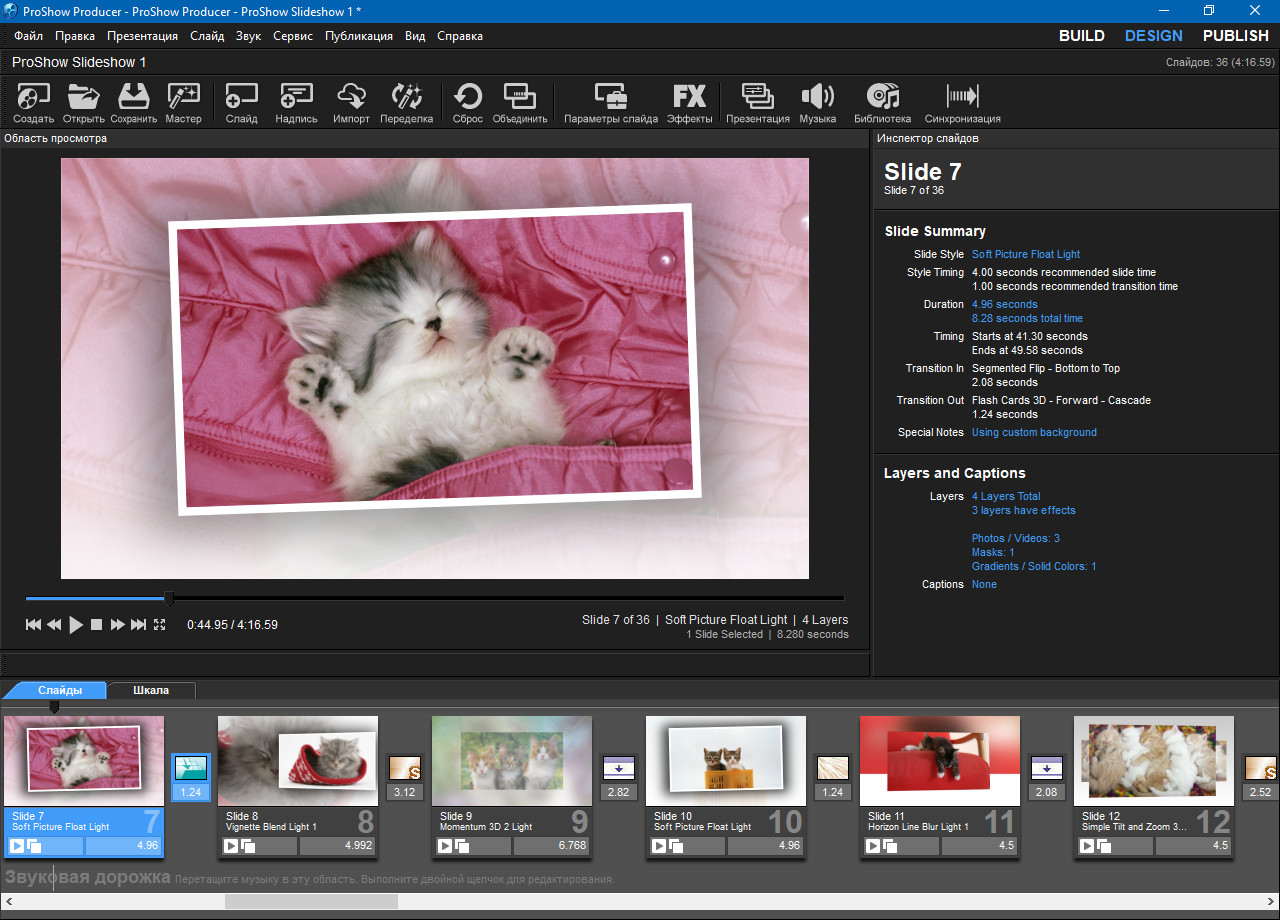The height and width of the screenshot is (920, 1280).
Task: Click the Импорт toolbar icon
Action: click(351, 98)
